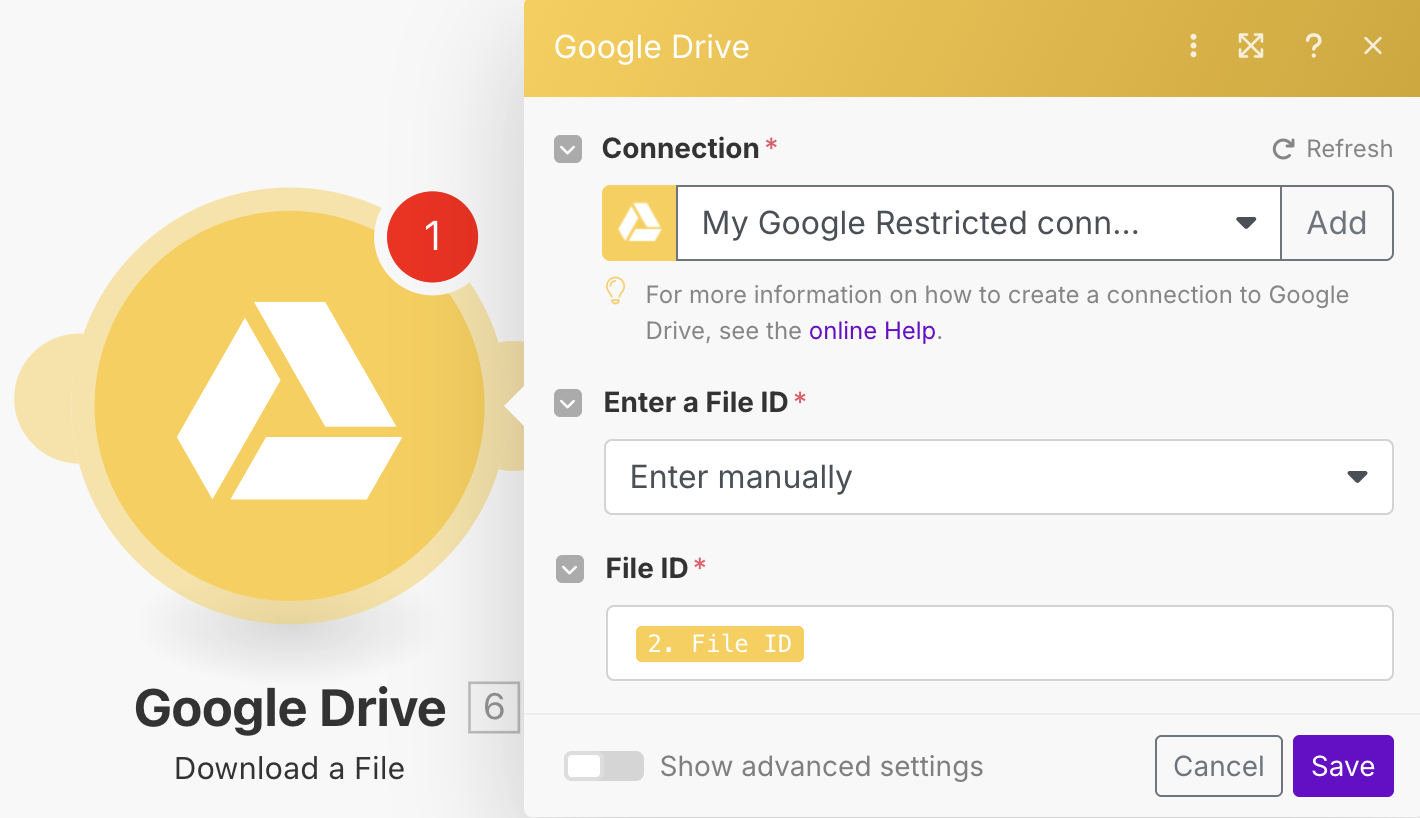Collapse the Enter a File ID section

tap(568, 404)
